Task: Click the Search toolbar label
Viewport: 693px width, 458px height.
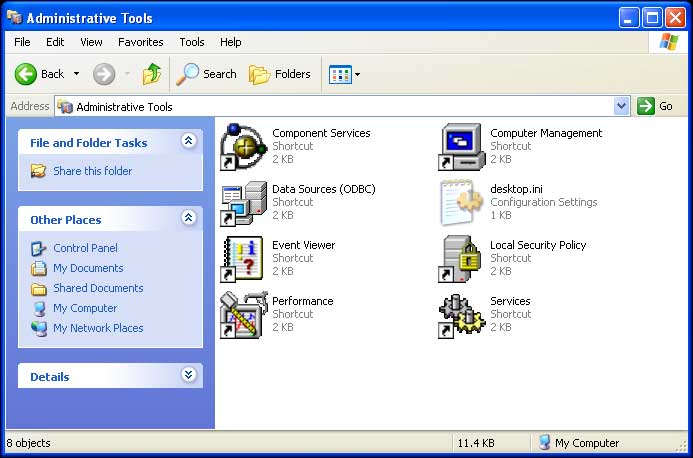Action: tap(220, 74)
